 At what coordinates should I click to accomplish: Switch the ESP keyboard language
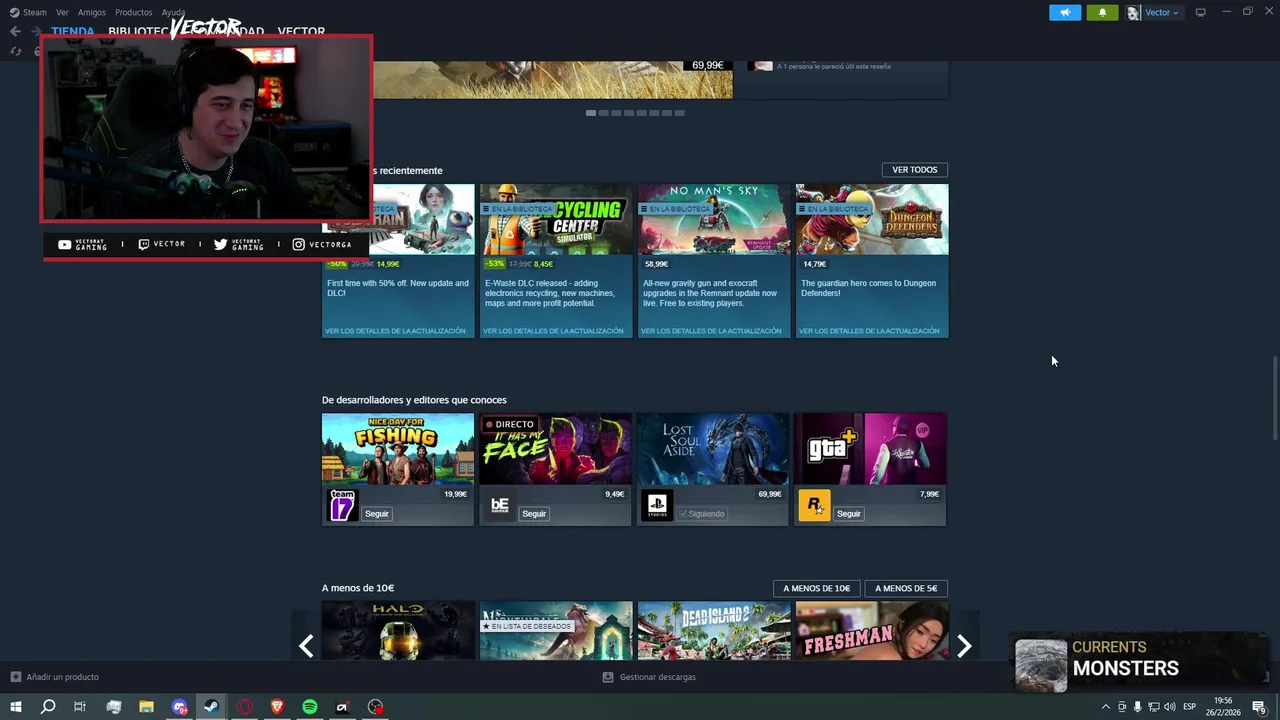[x=1190, y=707]
